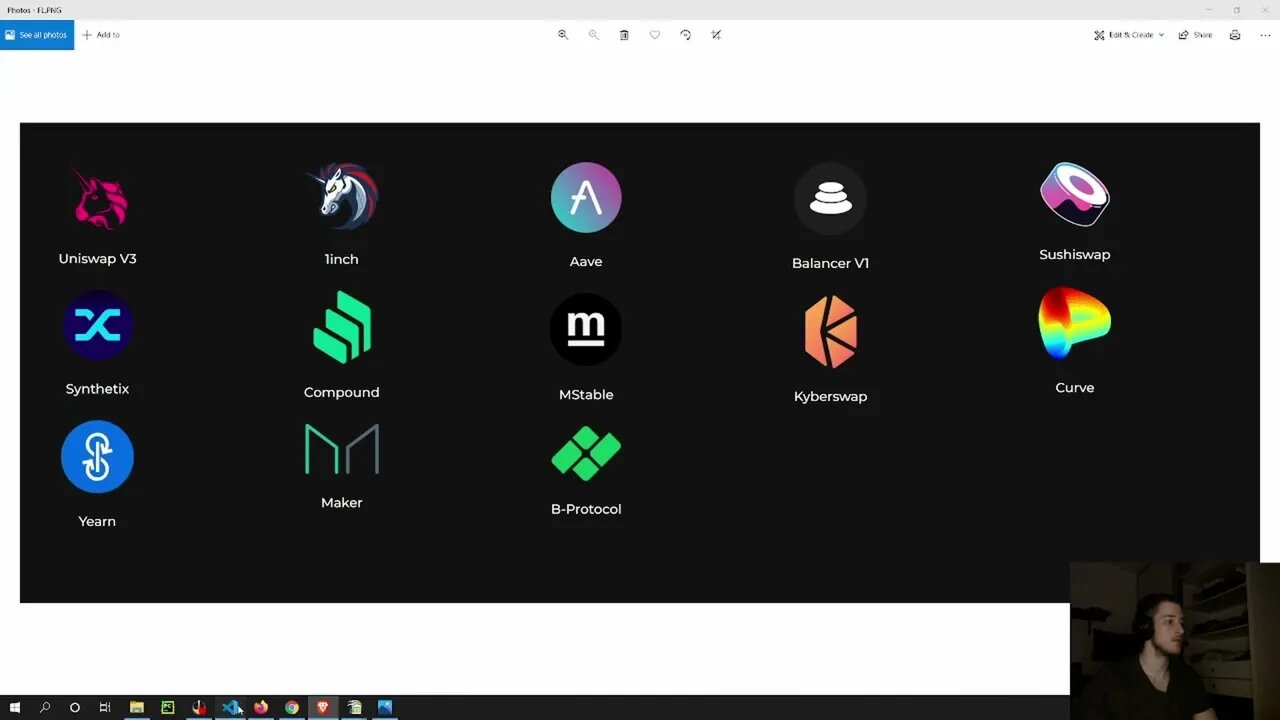This screenshot has width=1280, height=720.
Task: Open Brave browser from the taskbar
Action: pyautogui.click(x=323, y=707)
